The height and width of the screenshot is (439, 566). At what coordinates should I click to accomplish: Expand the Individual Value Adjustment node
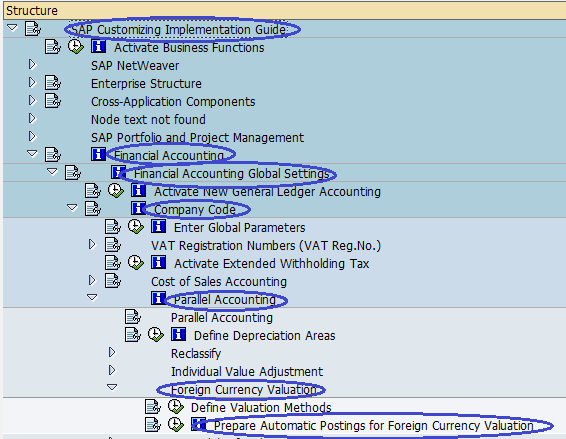click(112, 370)
